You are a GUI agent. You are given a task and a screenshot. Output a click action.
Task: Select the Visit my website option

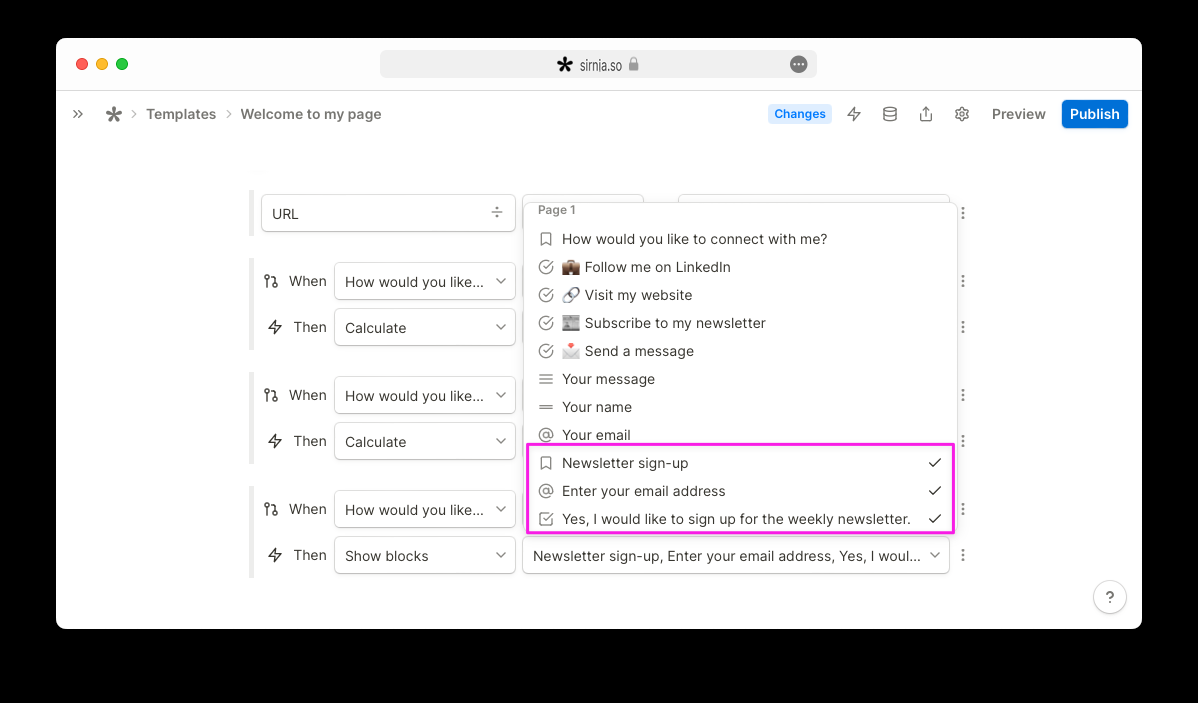pos(741,295)
